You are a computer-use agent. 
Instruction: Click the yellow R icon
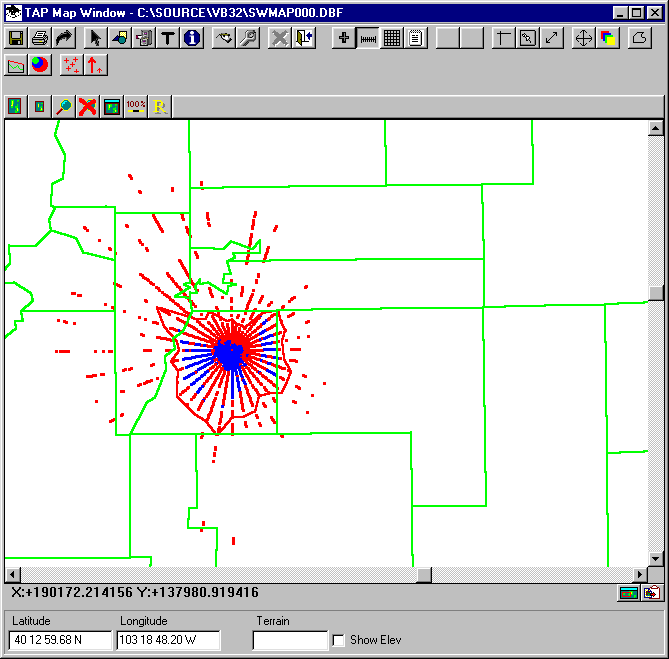pos(160,106)
